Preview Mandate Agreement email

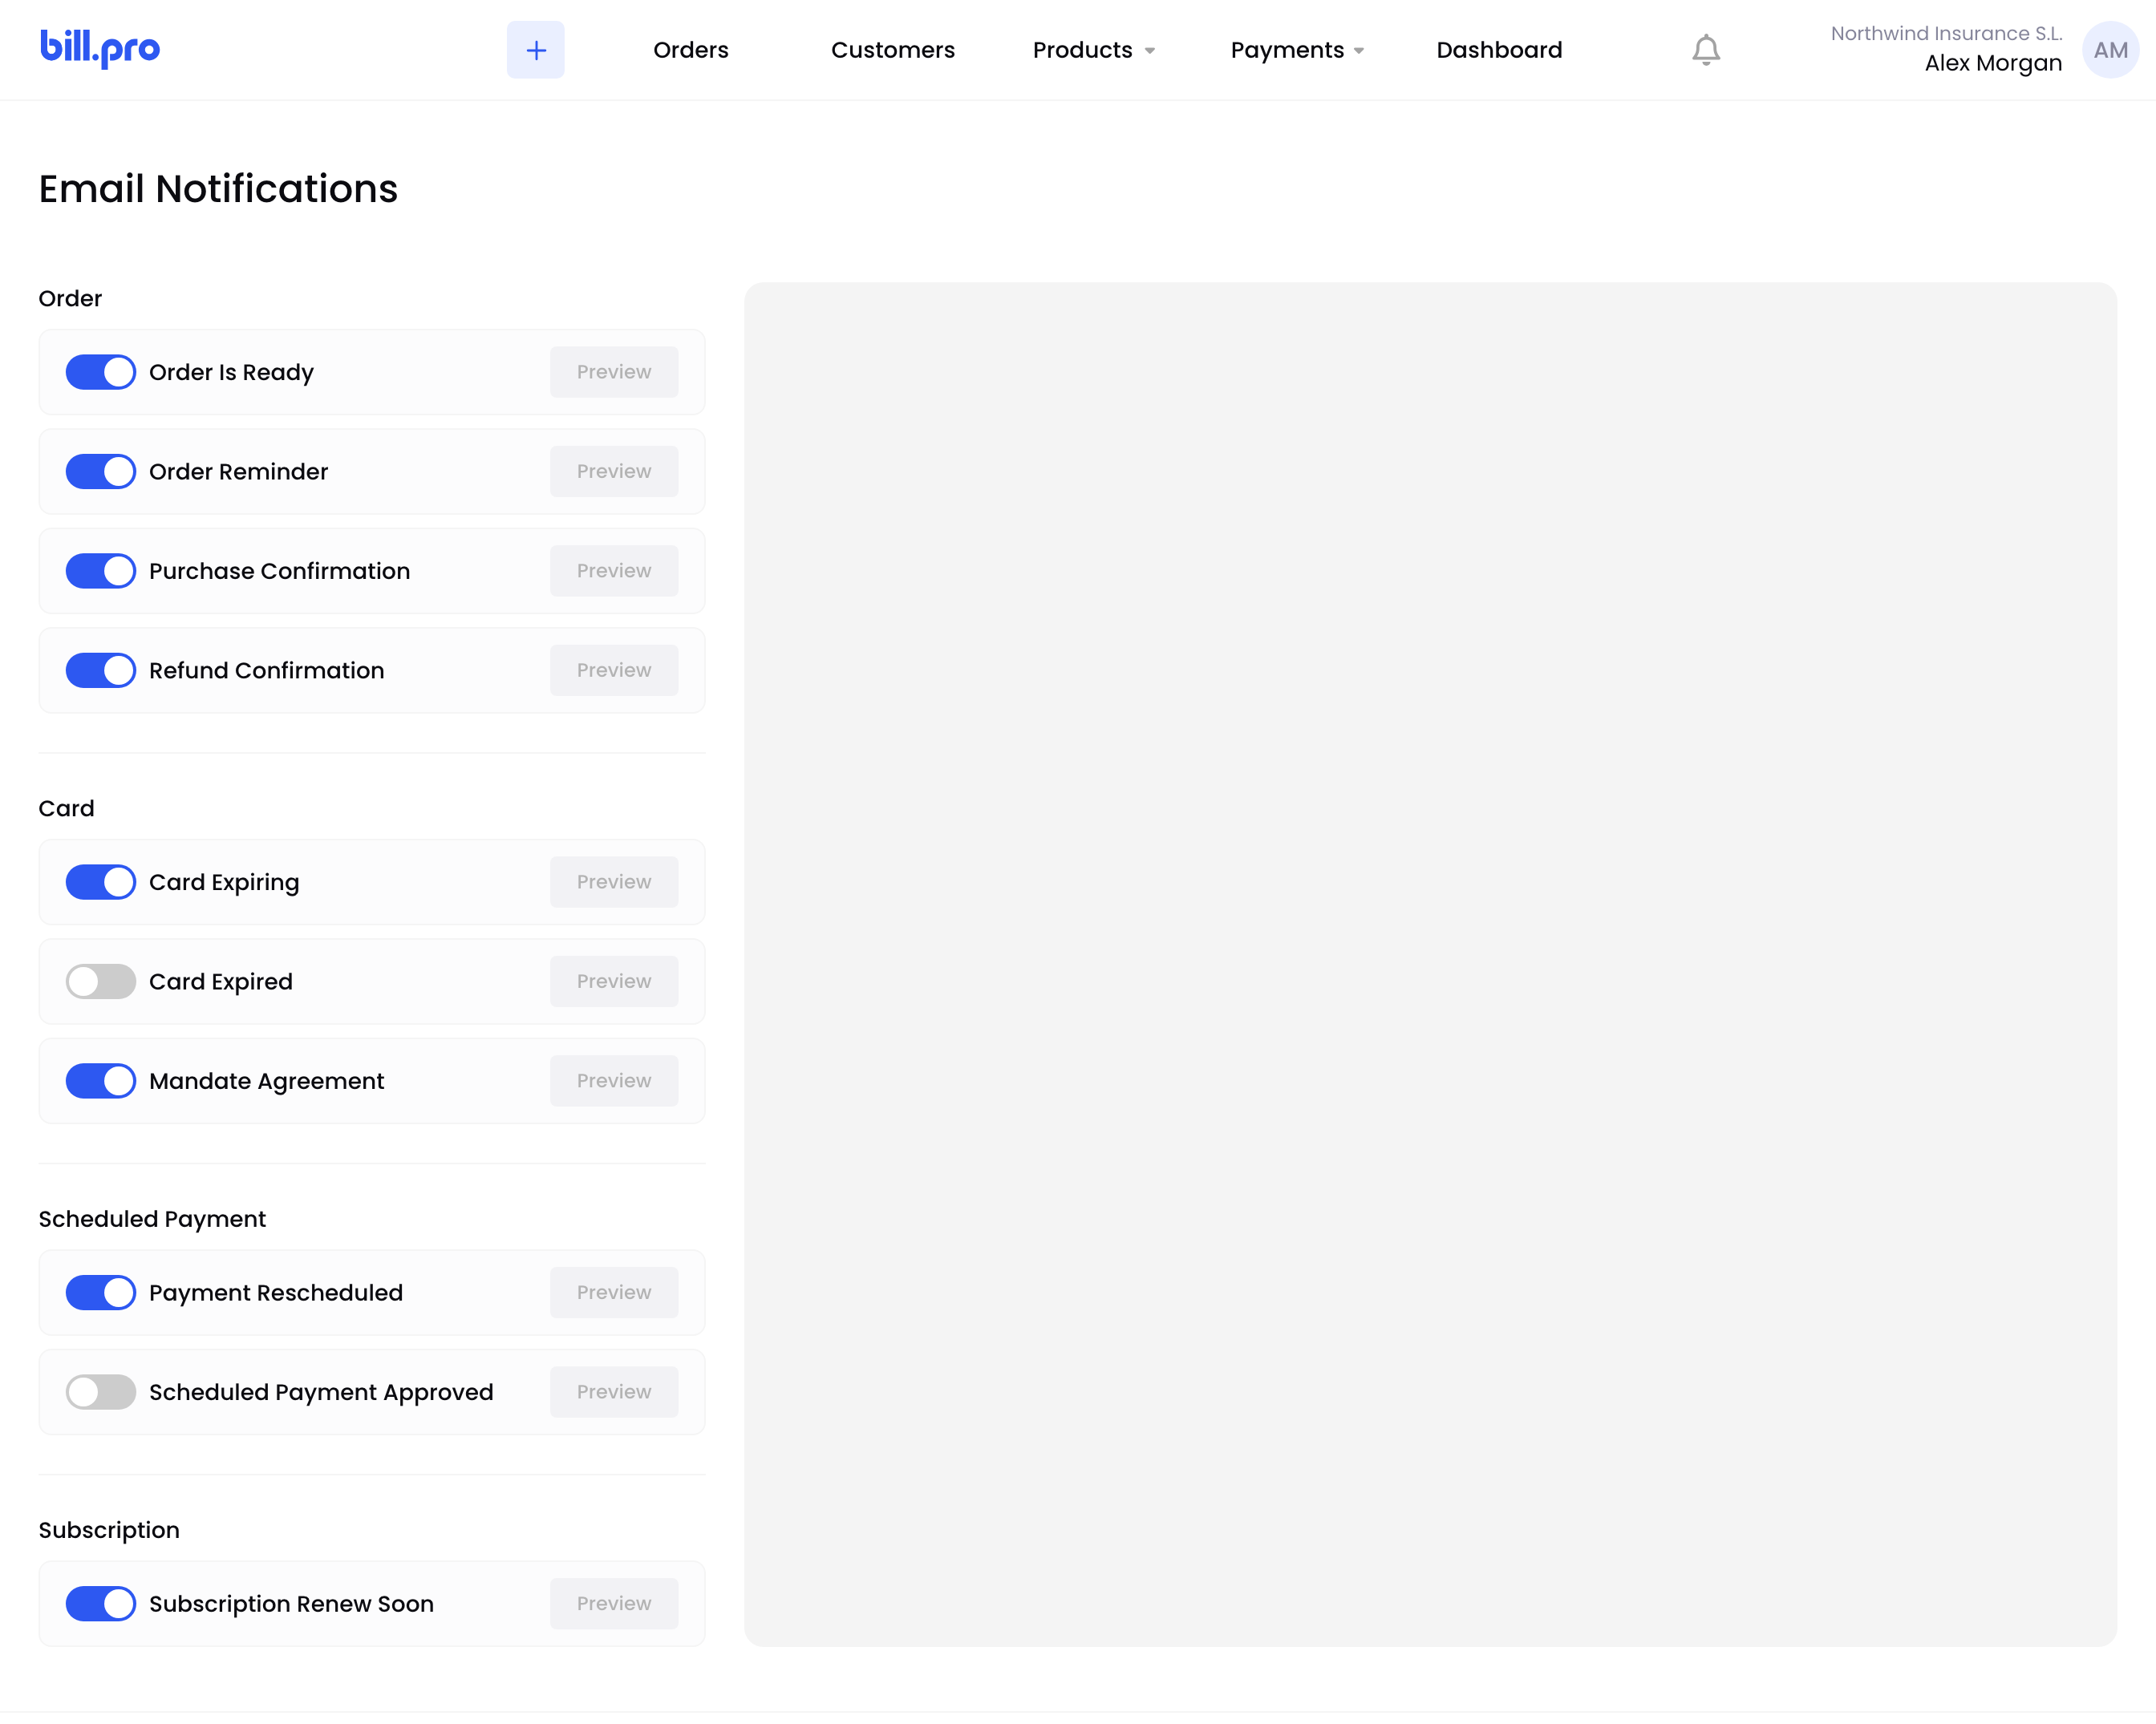614,1081
